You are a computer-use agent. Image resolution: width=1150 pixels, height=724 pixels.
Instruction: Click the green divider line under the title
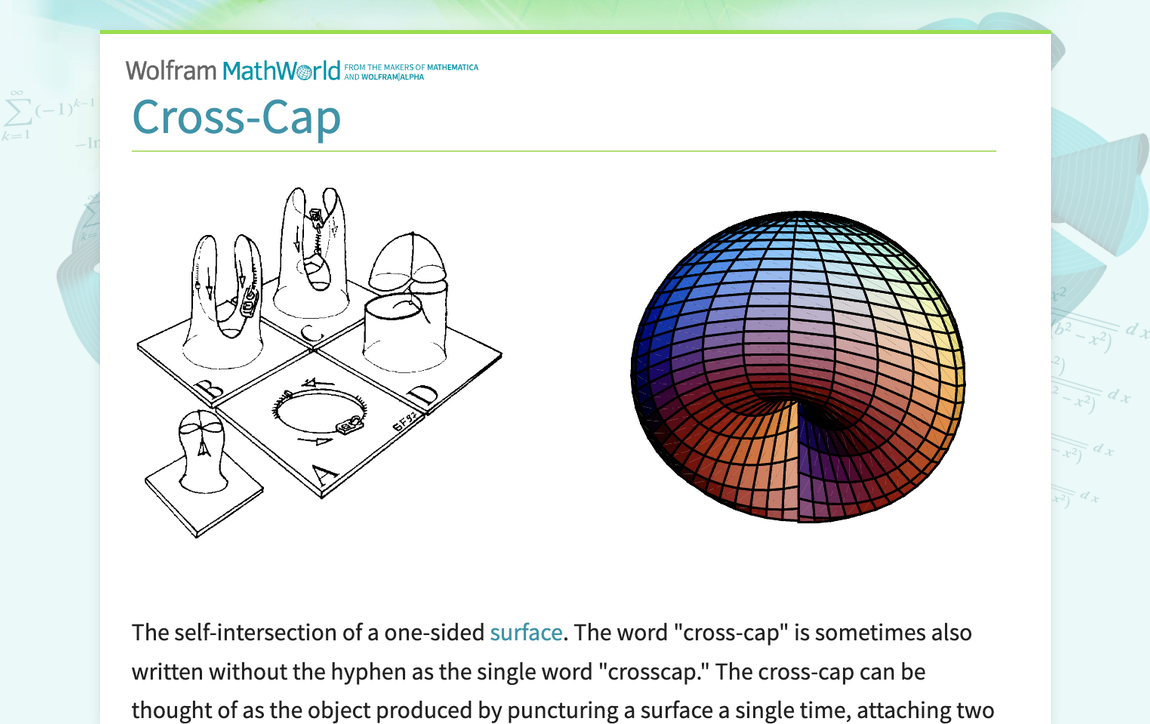(x=563, y=150)
